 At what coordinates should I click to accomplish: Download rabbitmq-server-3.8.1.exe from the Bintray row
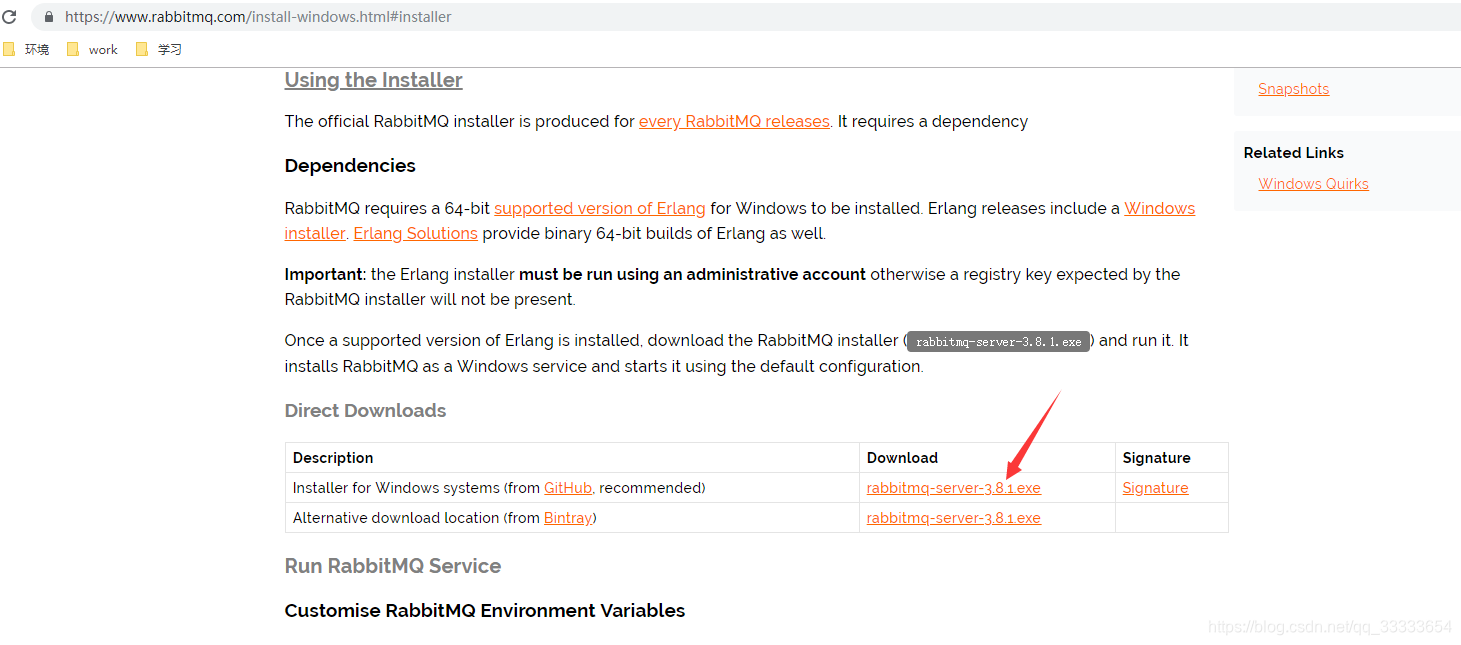tap(953, 517)
